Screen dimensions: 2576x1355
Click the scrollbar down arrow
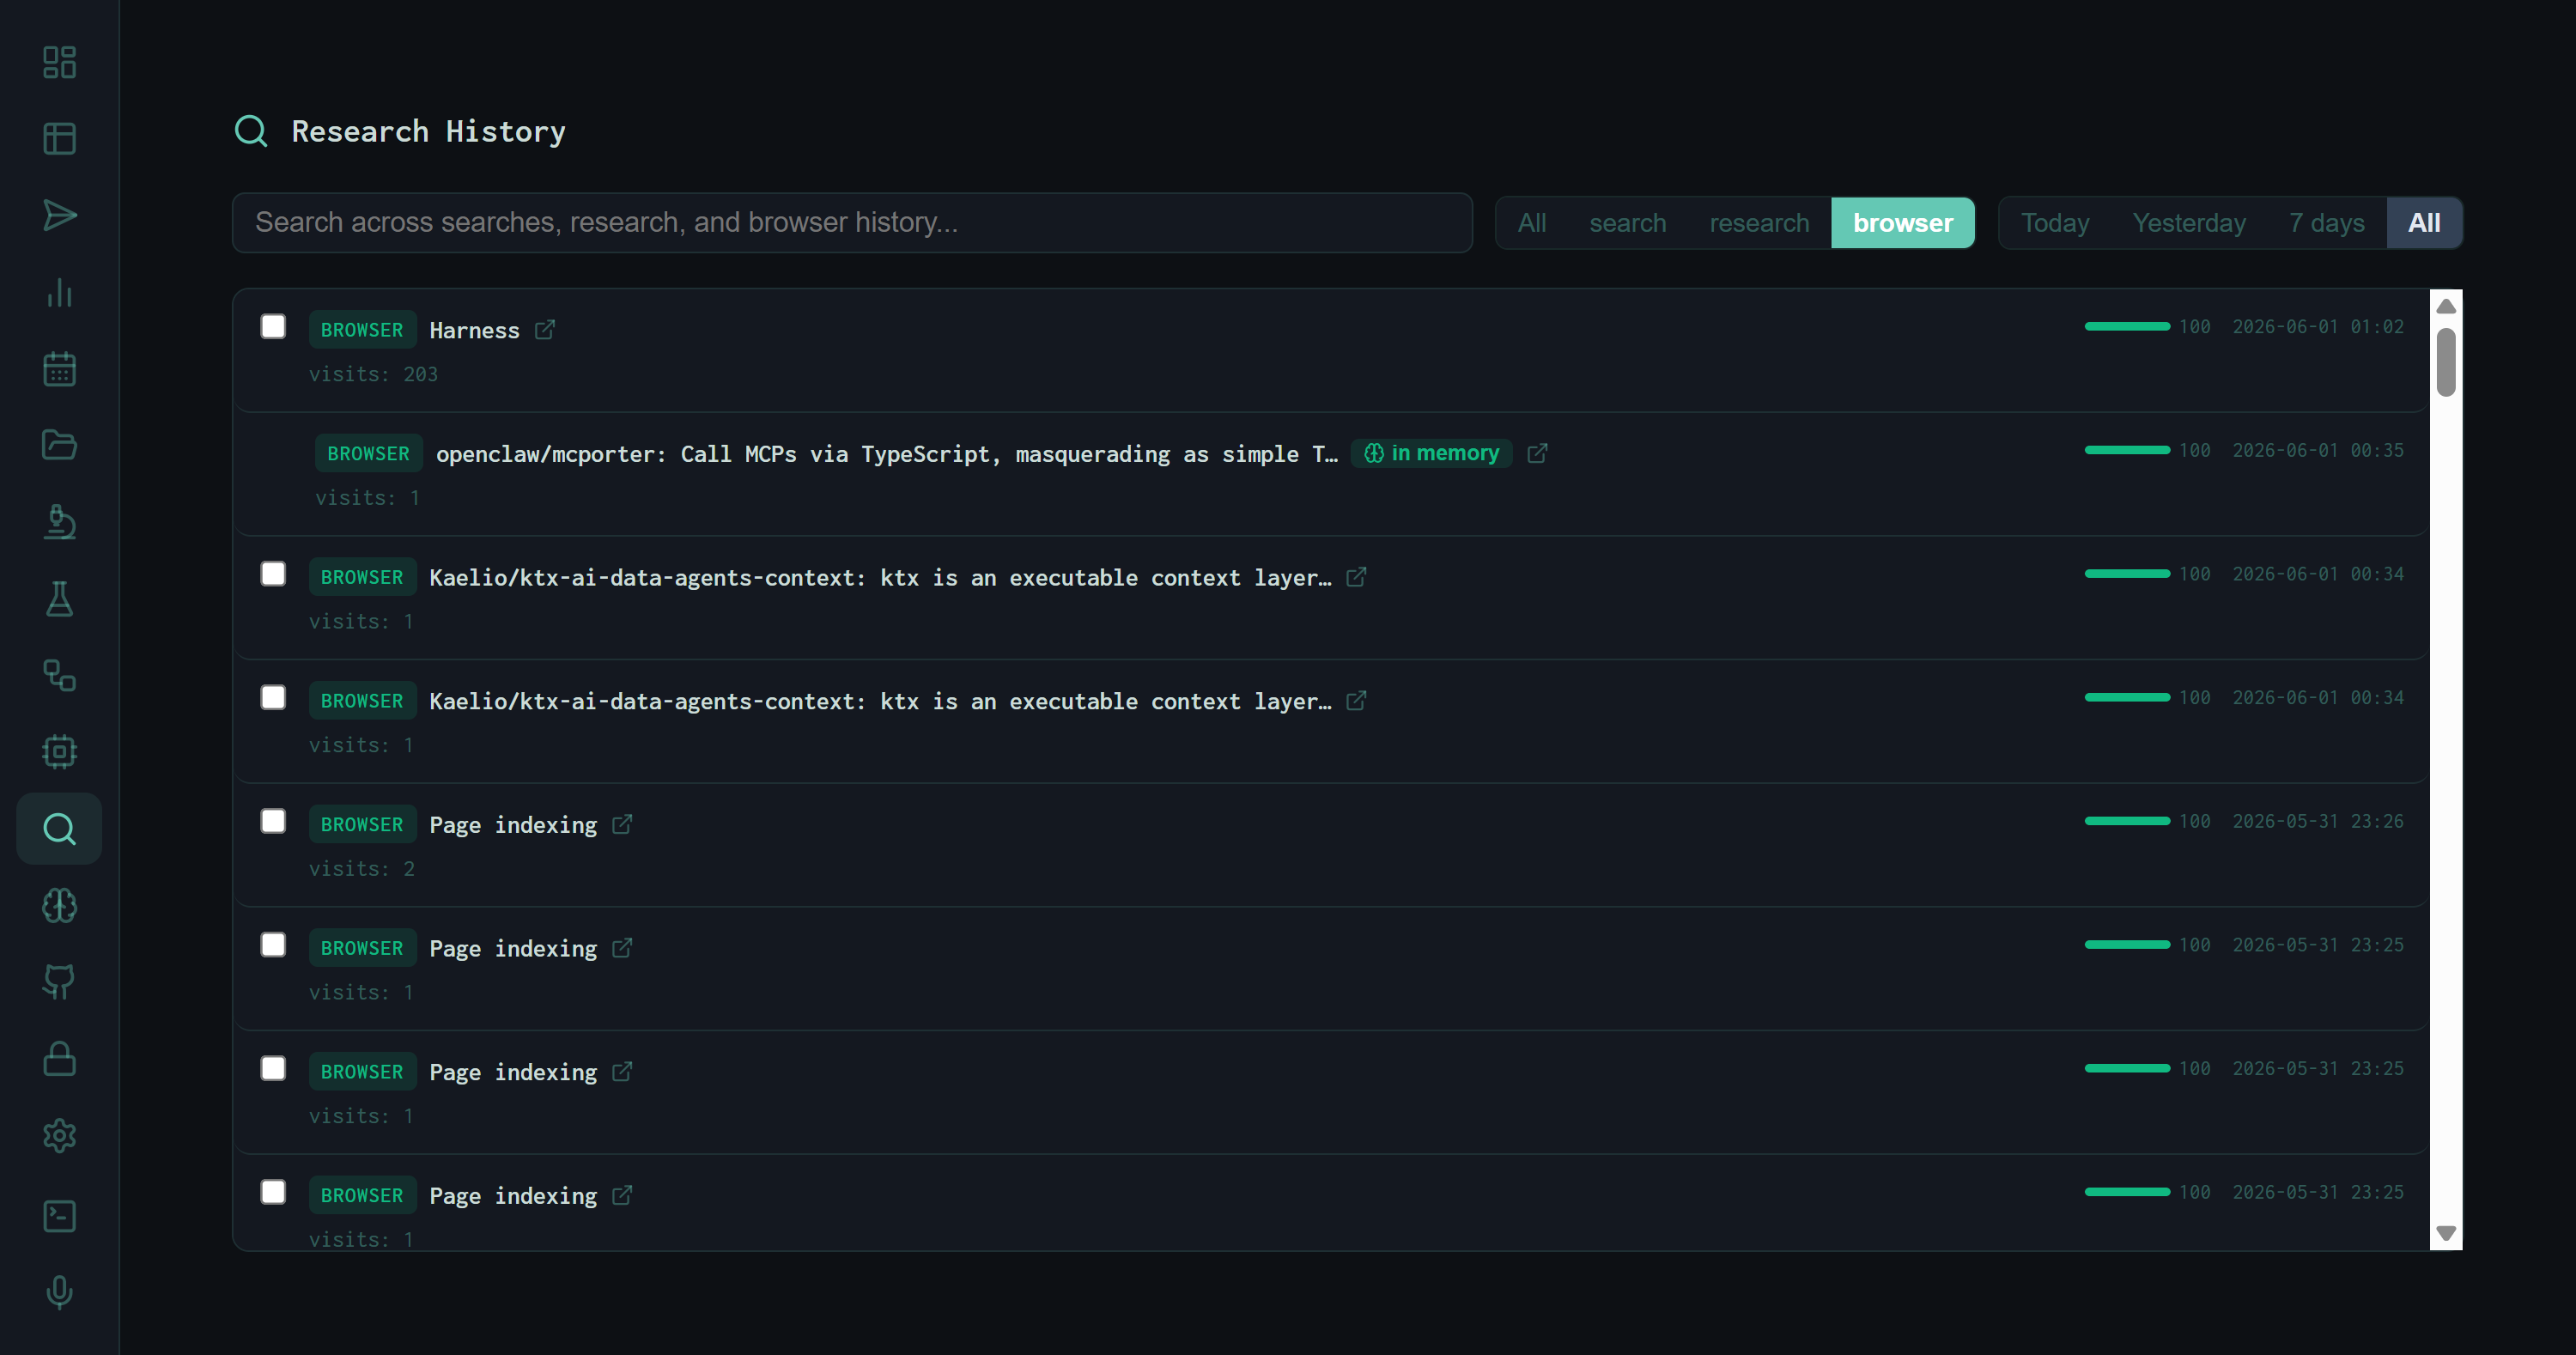[2446, 1233]
